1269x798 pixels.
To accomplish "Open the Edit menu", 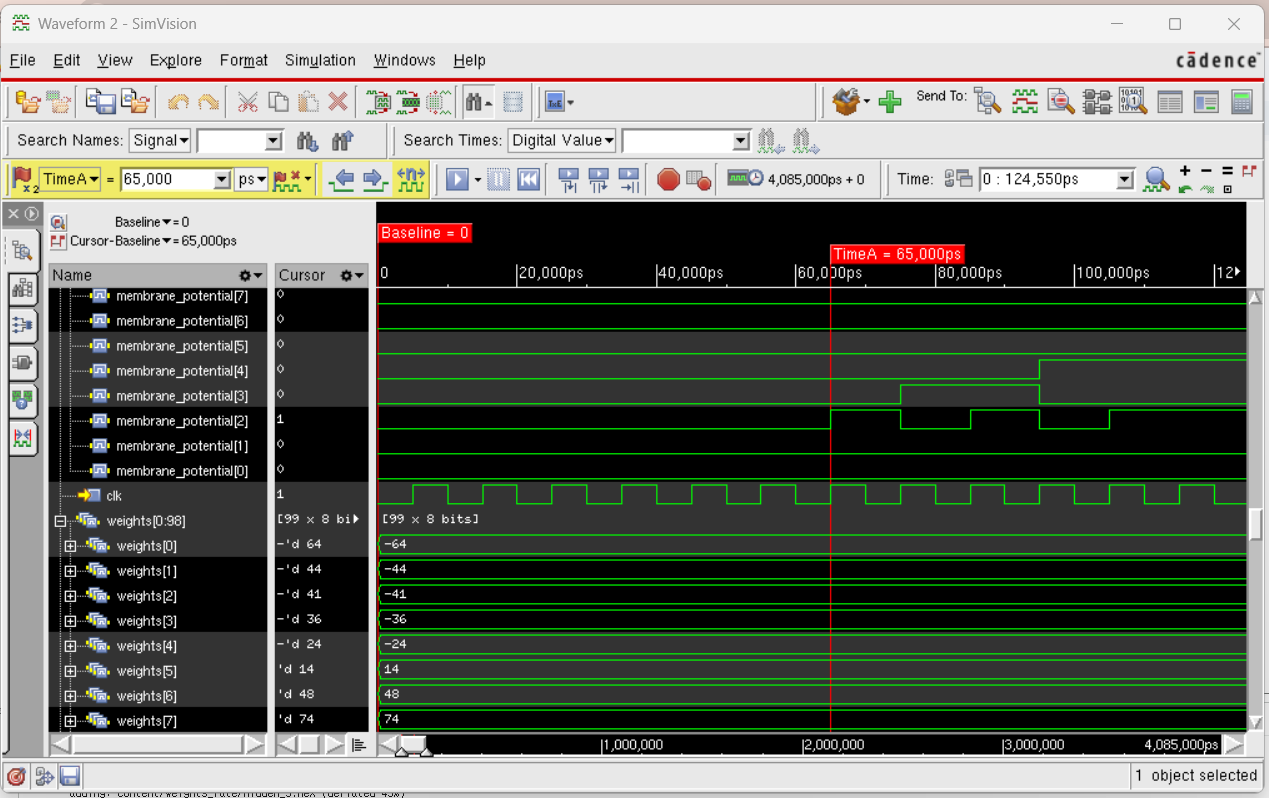I will pyautogui.click(x=67, y=60).
